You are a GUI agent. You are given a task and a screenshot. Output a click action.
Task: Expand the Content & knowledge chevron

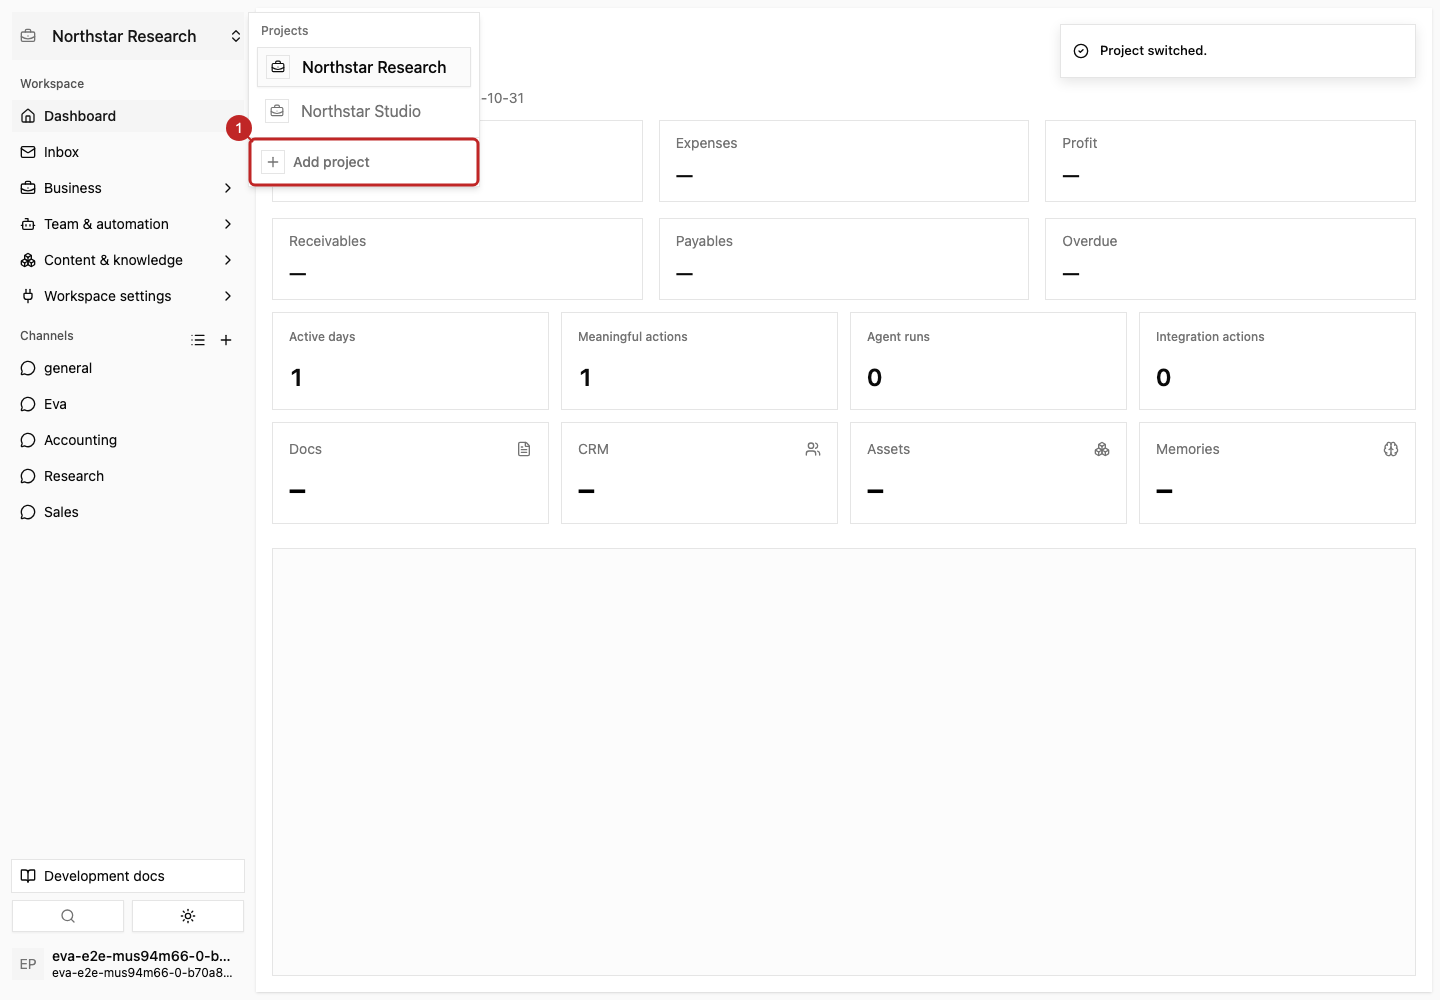coord(228,260)
